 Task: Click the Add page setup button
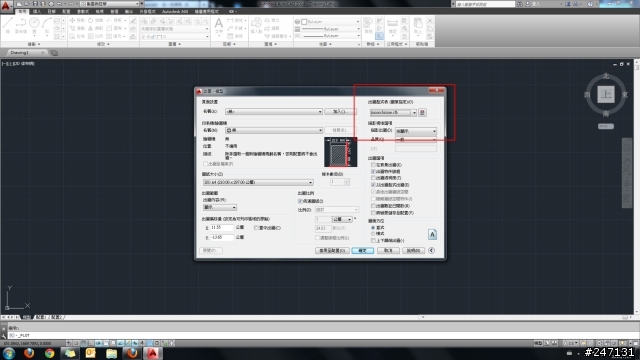tap(340, 111)
